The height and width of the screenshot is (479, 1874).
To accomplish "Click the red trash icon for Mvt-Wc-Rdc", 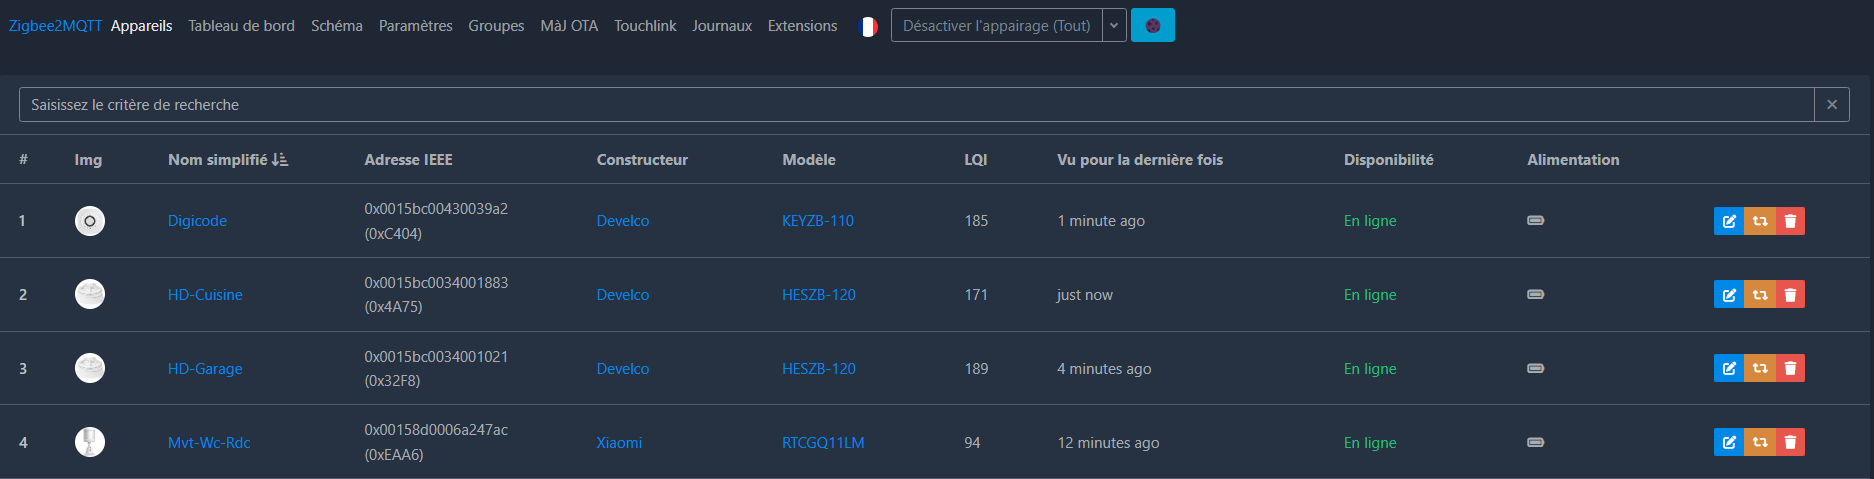I will click(x=1790, y=442).
